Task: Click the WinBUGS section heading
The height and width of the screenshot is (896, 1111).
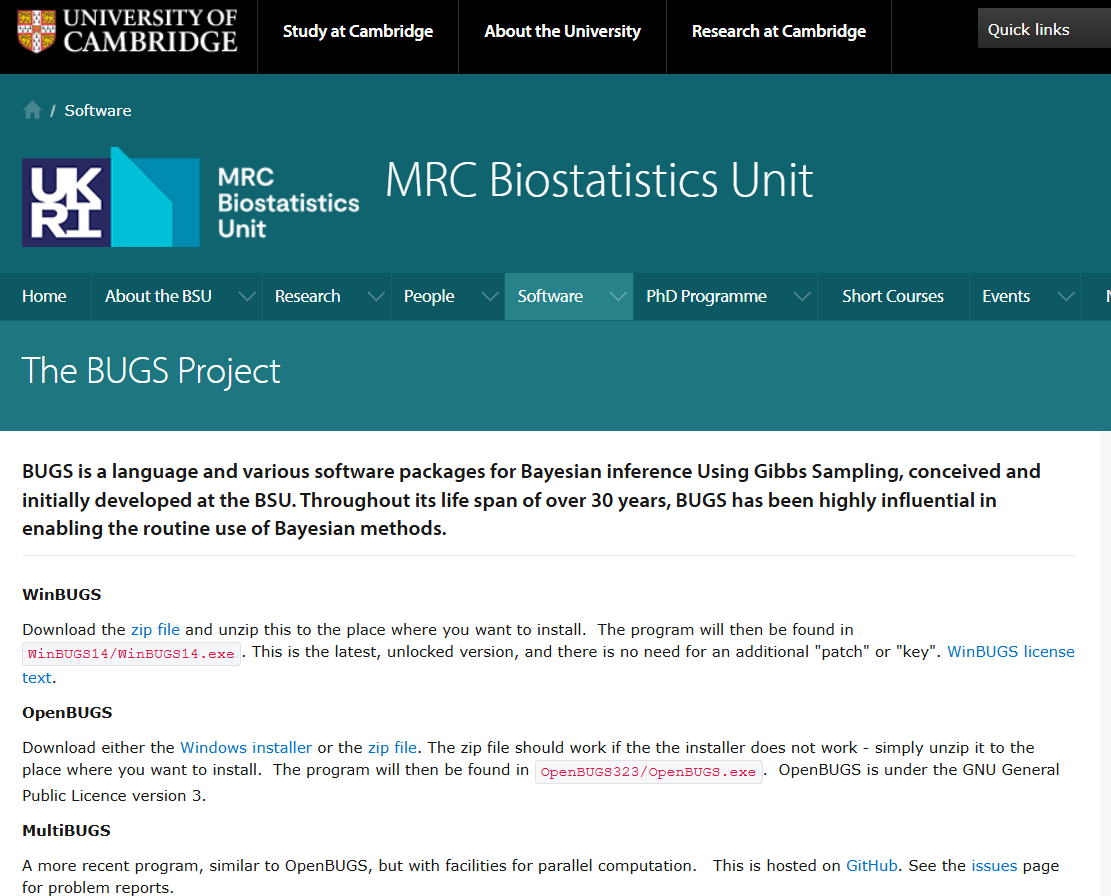Action: [62, 594]
